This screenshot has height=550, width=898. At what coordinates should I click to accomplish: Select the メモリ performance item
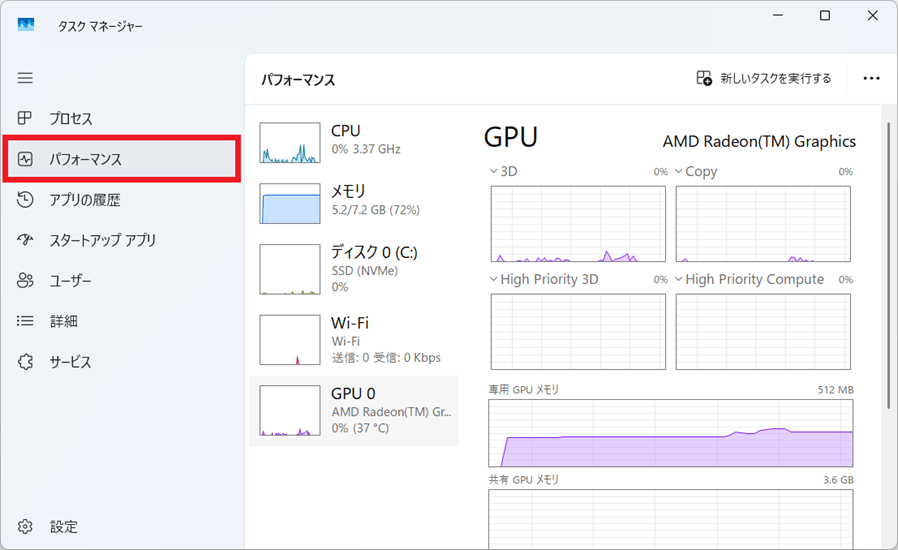pyautogui.click(x=353, y=201)
